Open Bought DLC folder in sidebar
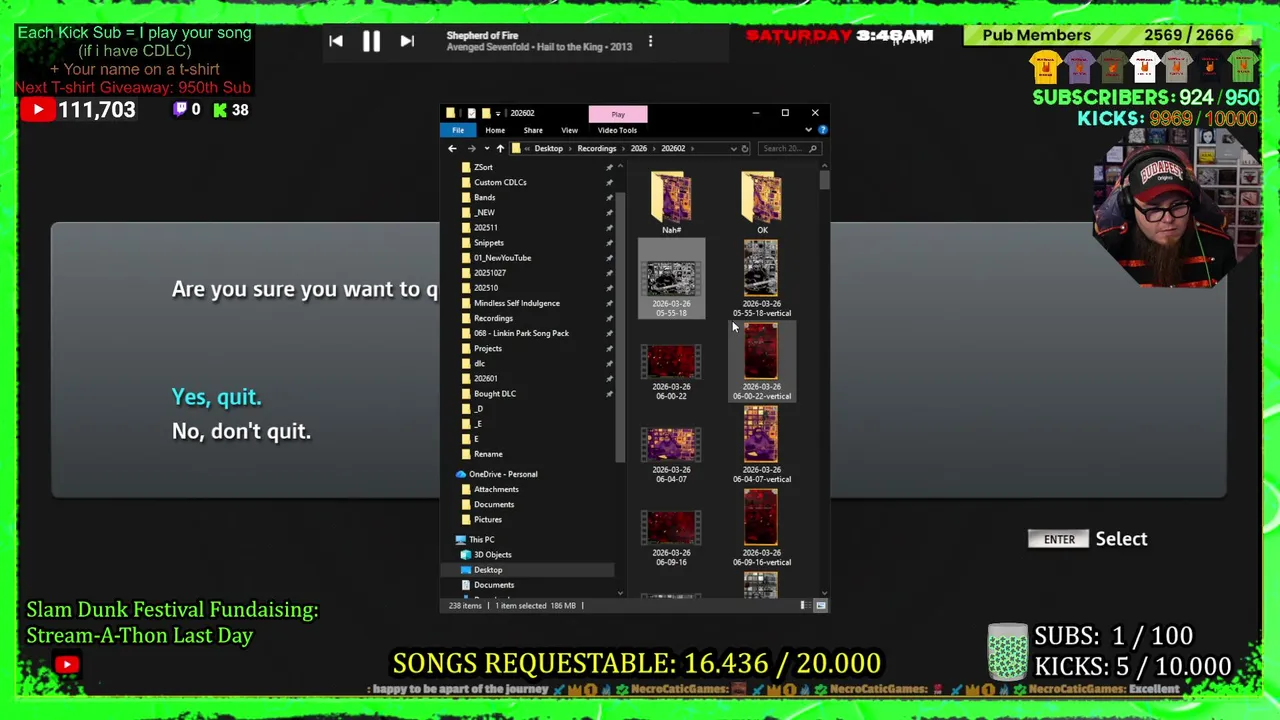Screen dimensions: 1280x720 pyautogui.click(x=494, y=393)
